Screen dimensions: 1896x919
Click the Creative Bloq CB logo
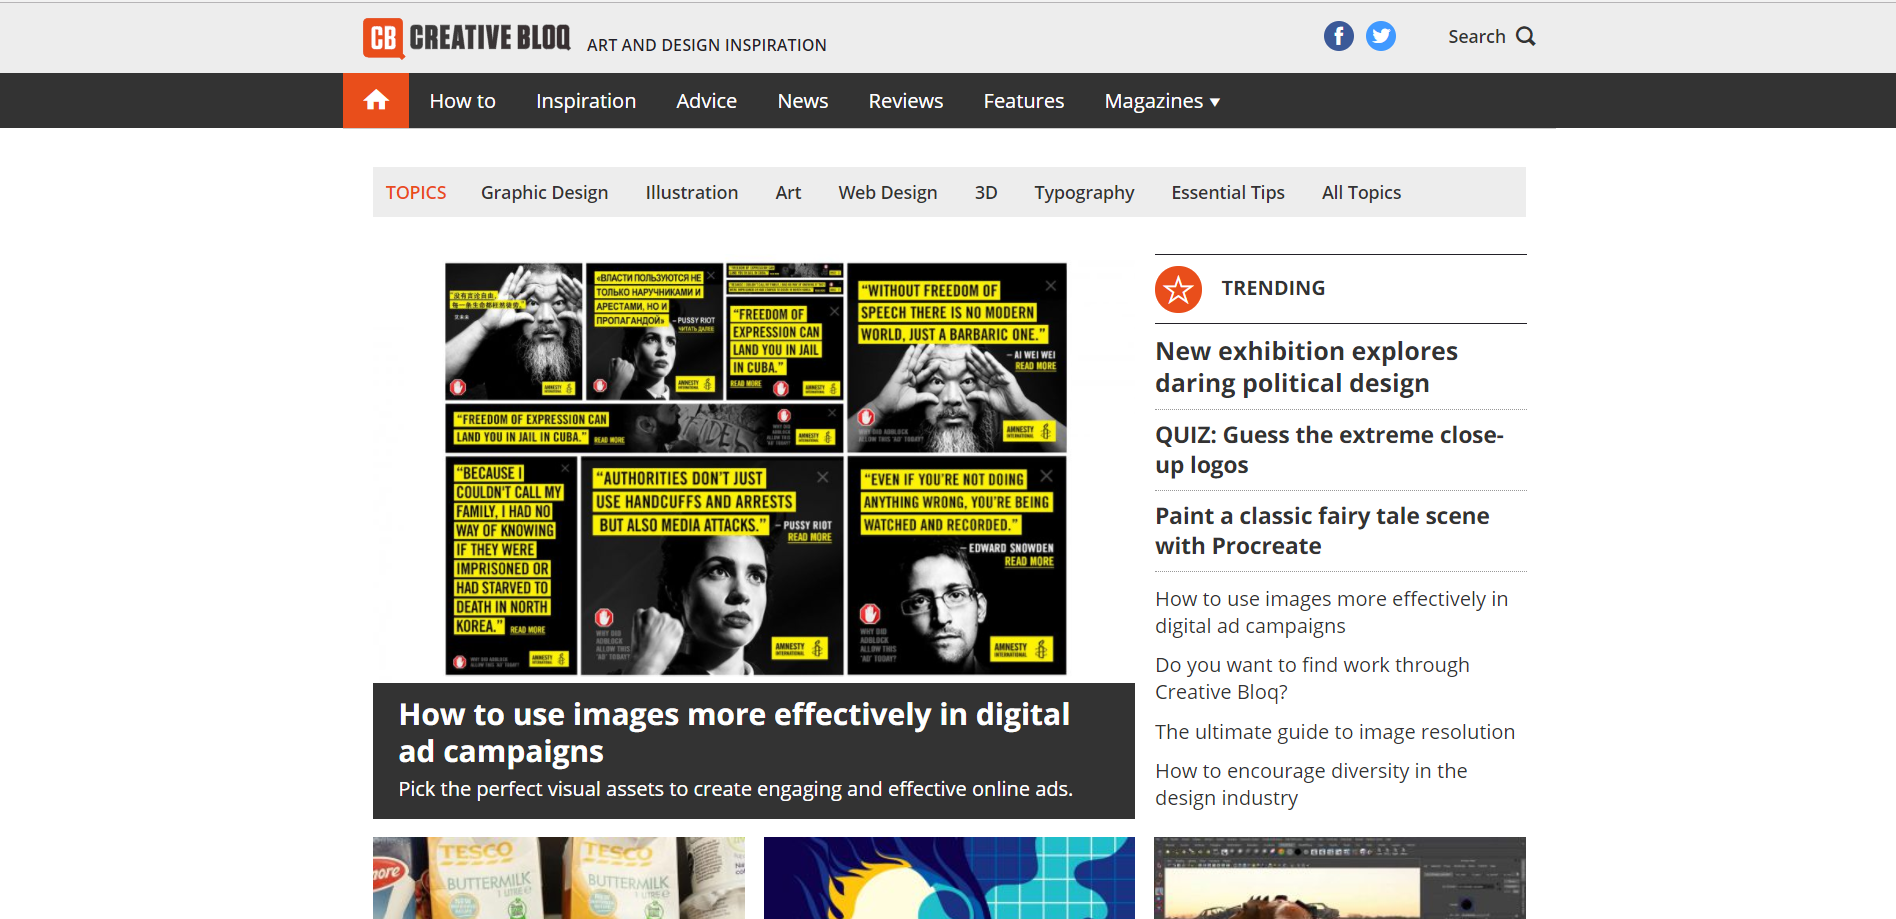[x=384, y=38]
